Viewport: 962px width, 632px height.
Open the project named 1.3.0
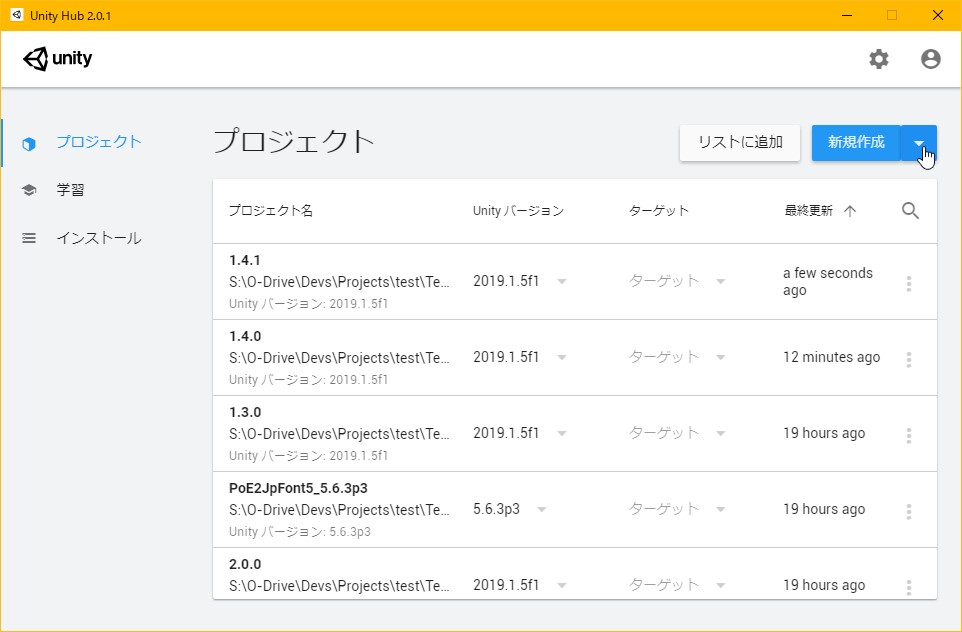point(245,412)
